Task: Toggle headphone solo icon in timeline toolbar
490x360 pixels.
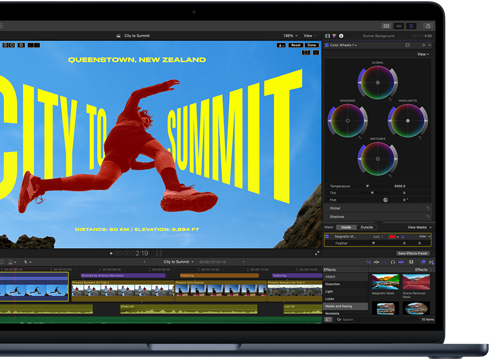Action: click(393, 262)
